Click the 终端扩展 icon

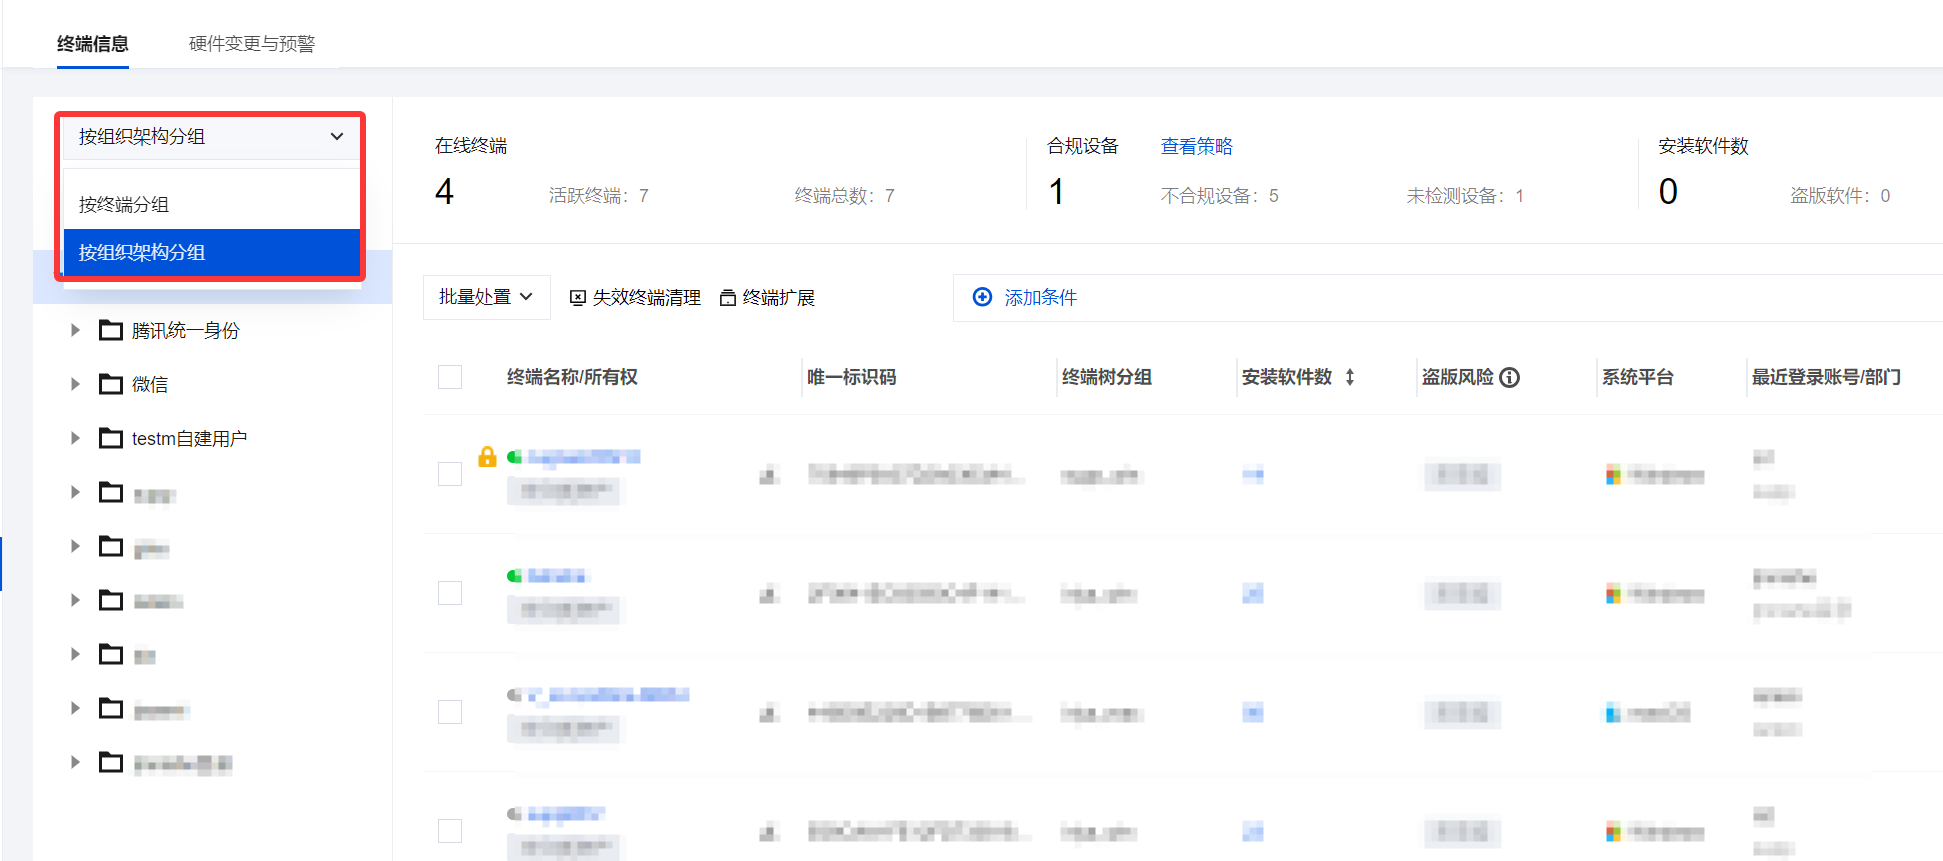[x=728, y=298]
